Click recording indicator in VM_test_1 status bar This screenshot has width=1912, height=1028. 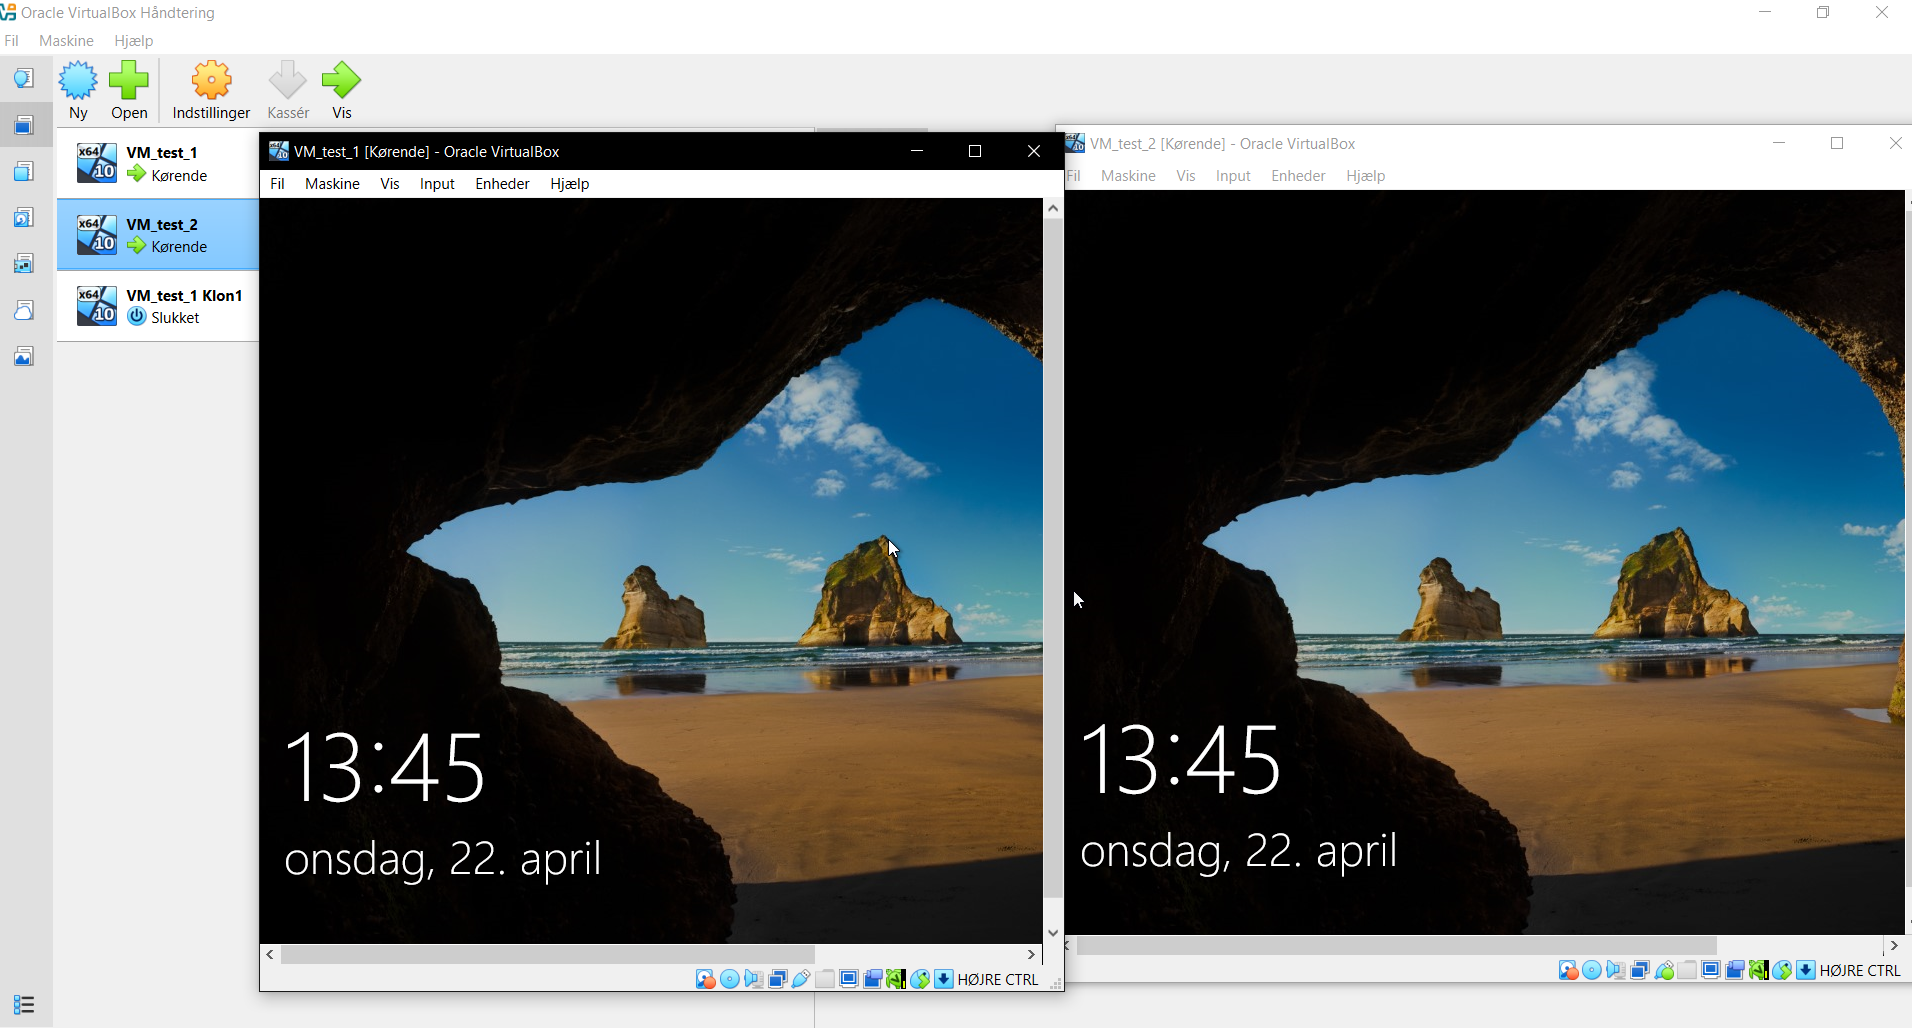tap(872, 979)
